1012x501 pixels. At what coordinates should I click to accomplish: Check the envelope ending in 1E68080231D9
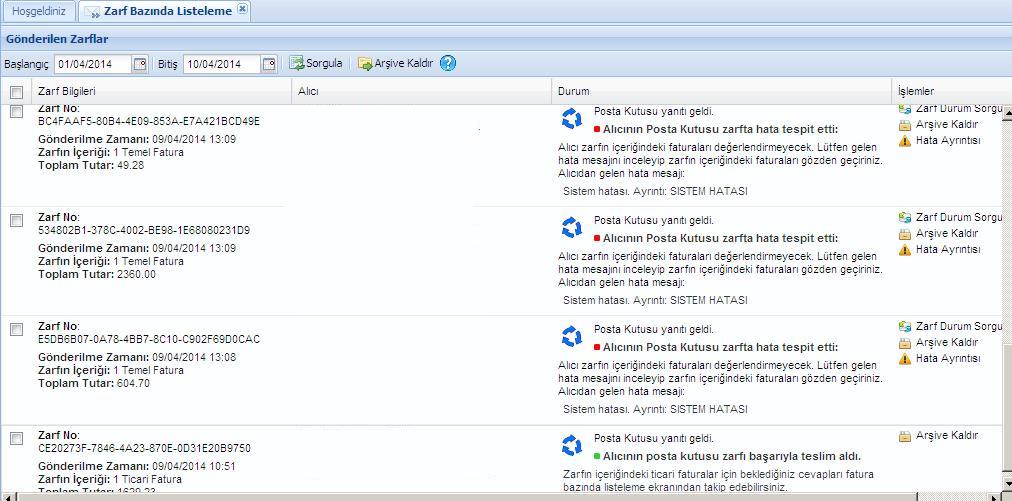click(x=16, y=221)
